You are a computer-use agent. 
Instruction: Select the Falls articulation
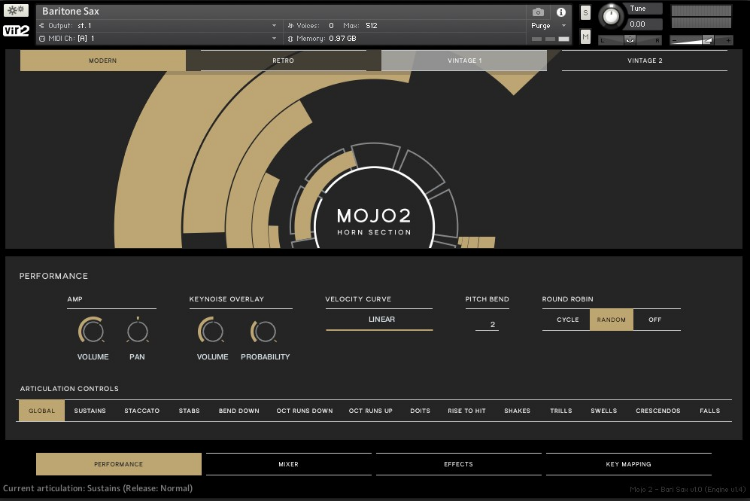pyautogui.click(x=709, y=410)
